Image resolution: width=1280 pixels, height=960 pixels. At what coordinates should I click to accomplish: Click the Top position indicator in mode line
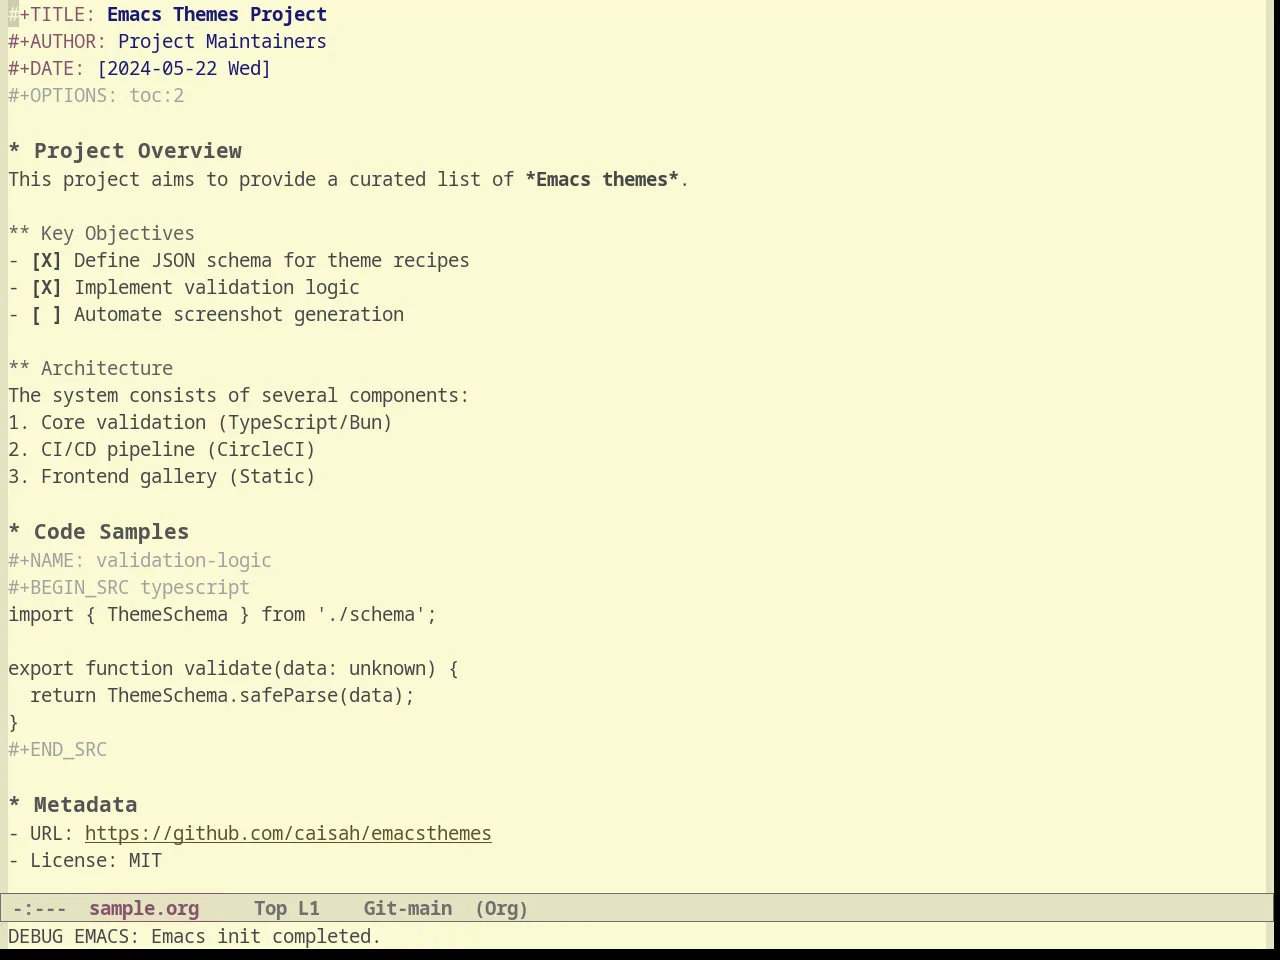[x=270, y=909]
